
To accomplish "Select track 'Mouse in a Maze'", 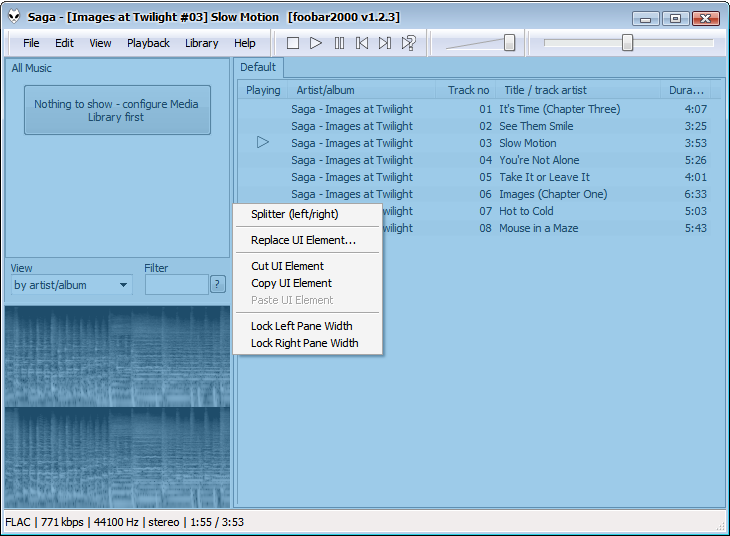I will click(539, 228).
